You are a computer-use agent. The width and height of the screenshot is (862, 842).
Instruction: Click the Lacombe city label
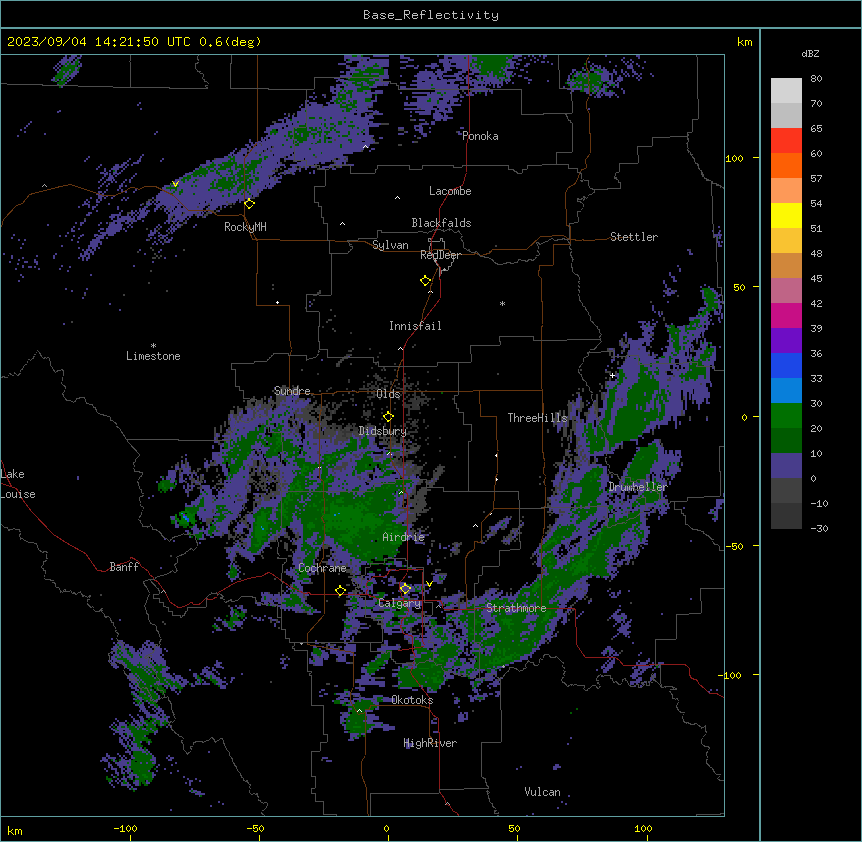click(x=450, y=191)
